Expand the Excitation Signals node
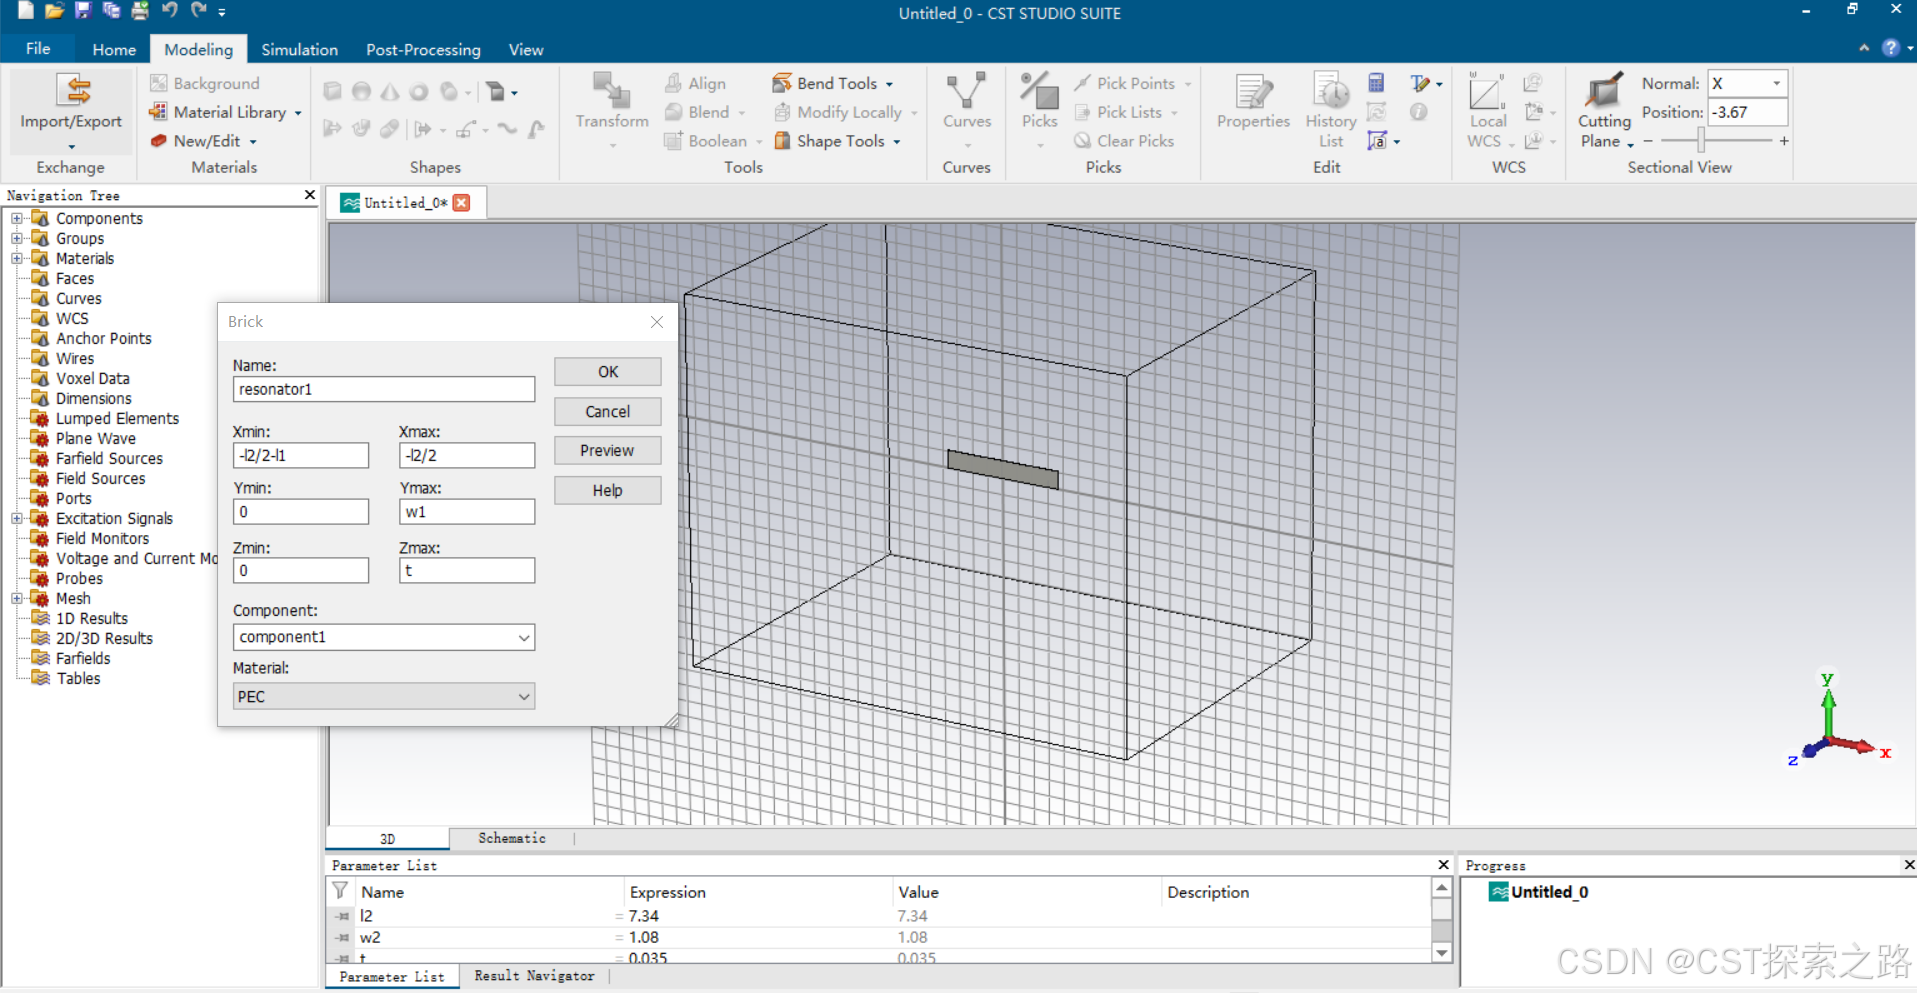Viewport: 1917px width, 993px height. coord(16,518)
